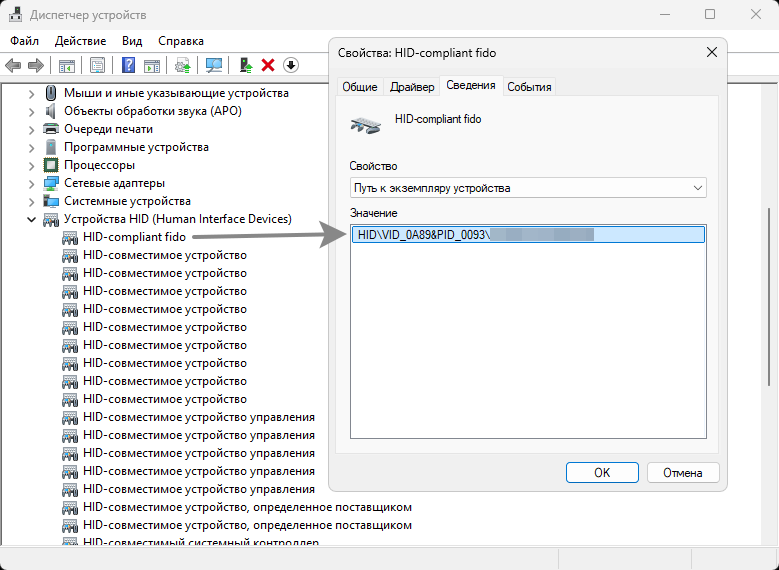Switch to the Драйвер tab
Screen dimensions: 779x570
pos(412,87)
